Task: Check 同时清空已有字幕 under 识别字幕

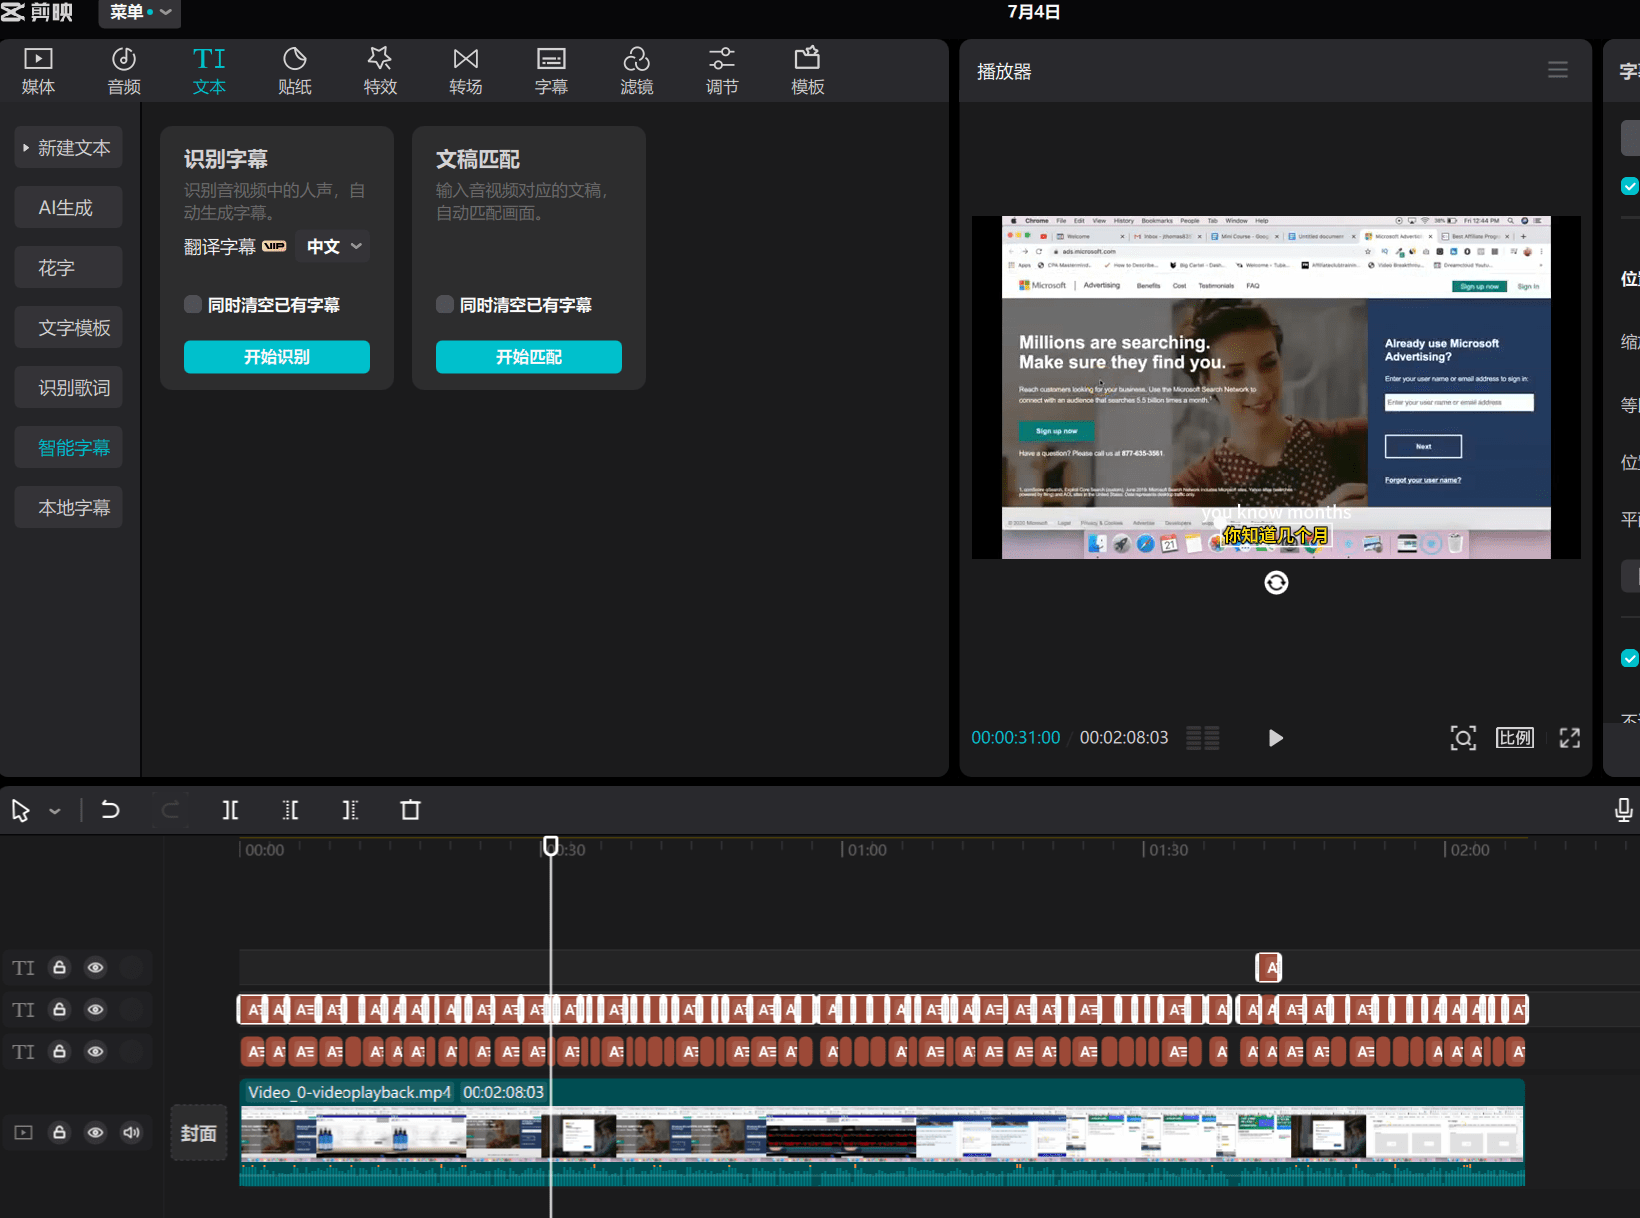Action: (193, 305)
